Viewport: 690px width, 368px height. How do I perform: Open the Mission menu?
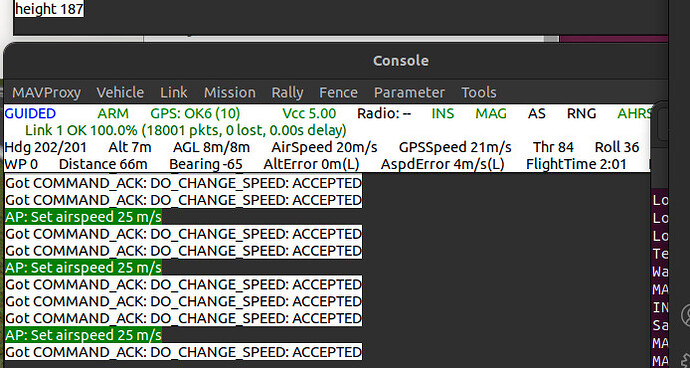[x=230, y=92]
